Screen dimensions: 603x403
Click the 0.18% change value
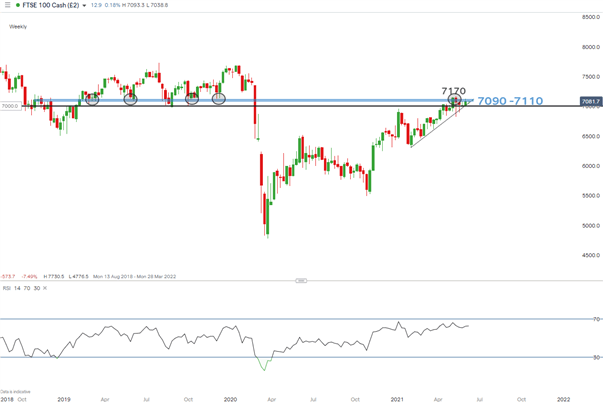112,5
